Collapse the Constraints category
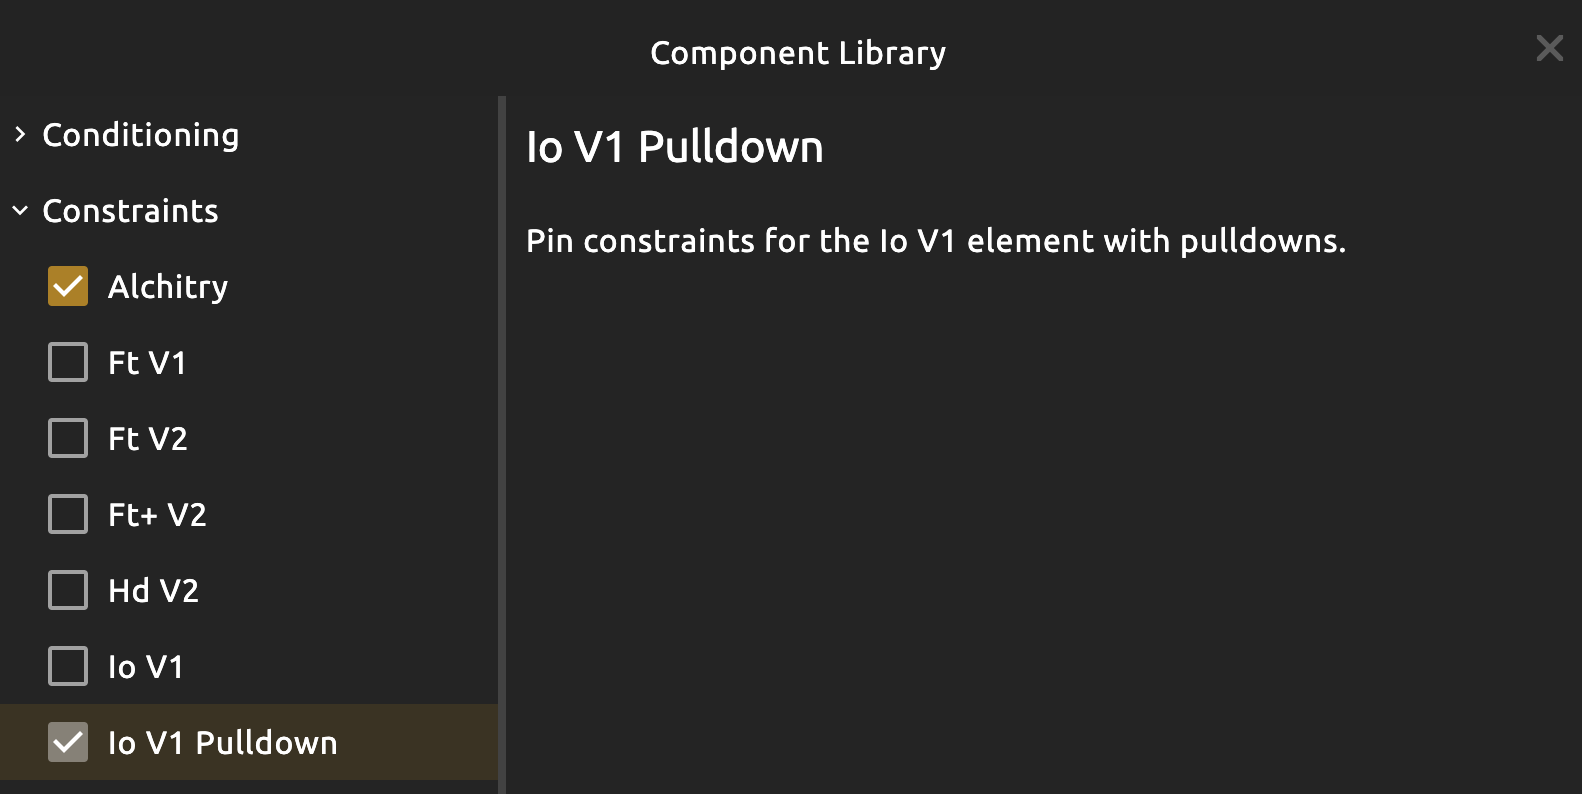Viewport: 1582px width, 794px height. click(x=20, y=211)
